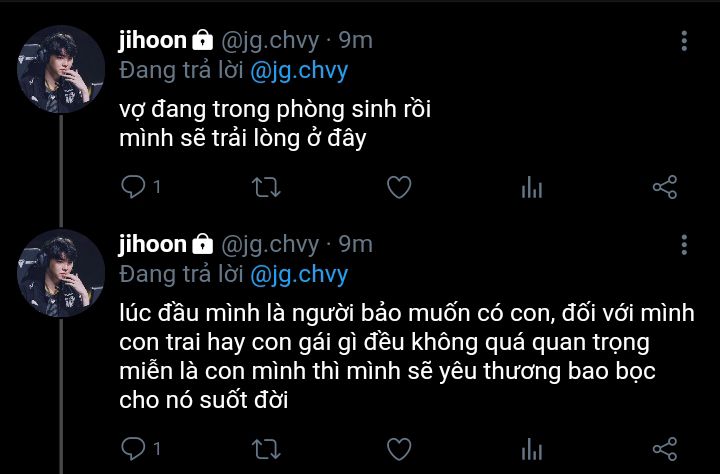Open more options menu on second tweet
This screenshot has width=720, height=474.
click(x=684, y=244)
